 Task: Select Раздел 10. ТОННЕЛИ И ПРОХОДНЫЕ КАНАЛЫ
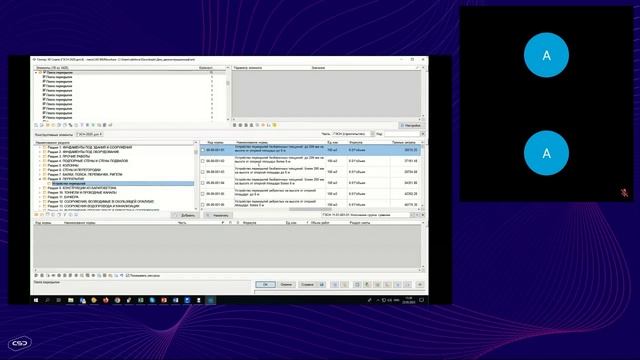82,192
